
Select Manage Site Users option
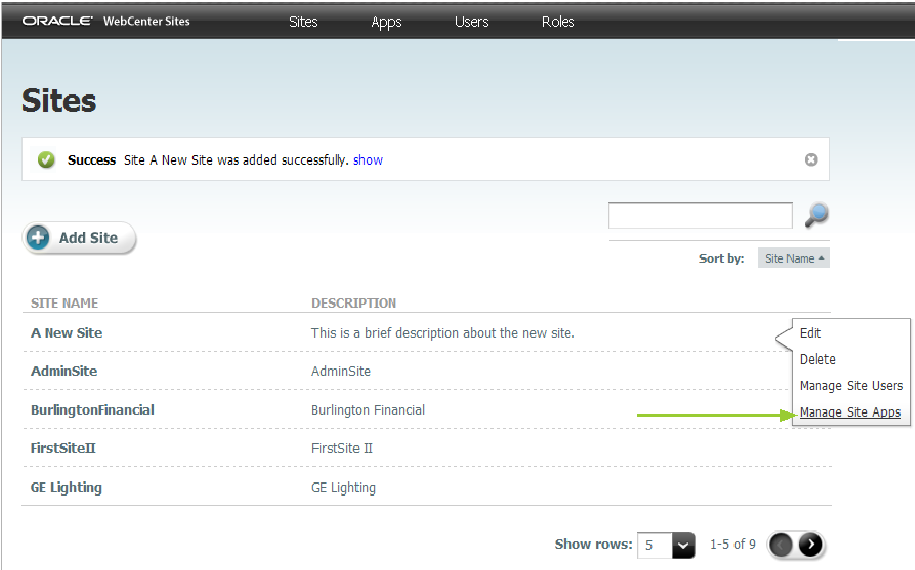point(851,386)
